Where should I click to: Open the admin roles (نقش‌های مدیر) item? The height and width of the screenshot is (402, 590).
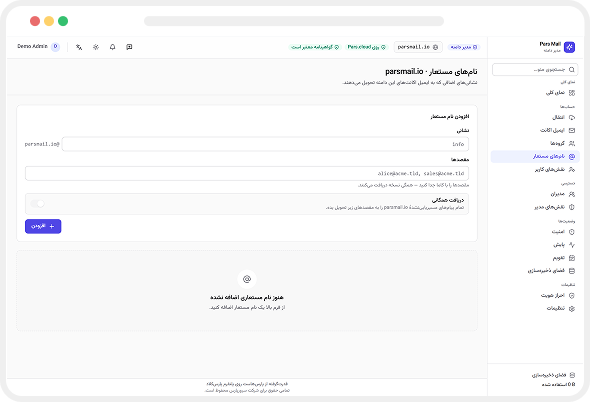coord(535,207)
